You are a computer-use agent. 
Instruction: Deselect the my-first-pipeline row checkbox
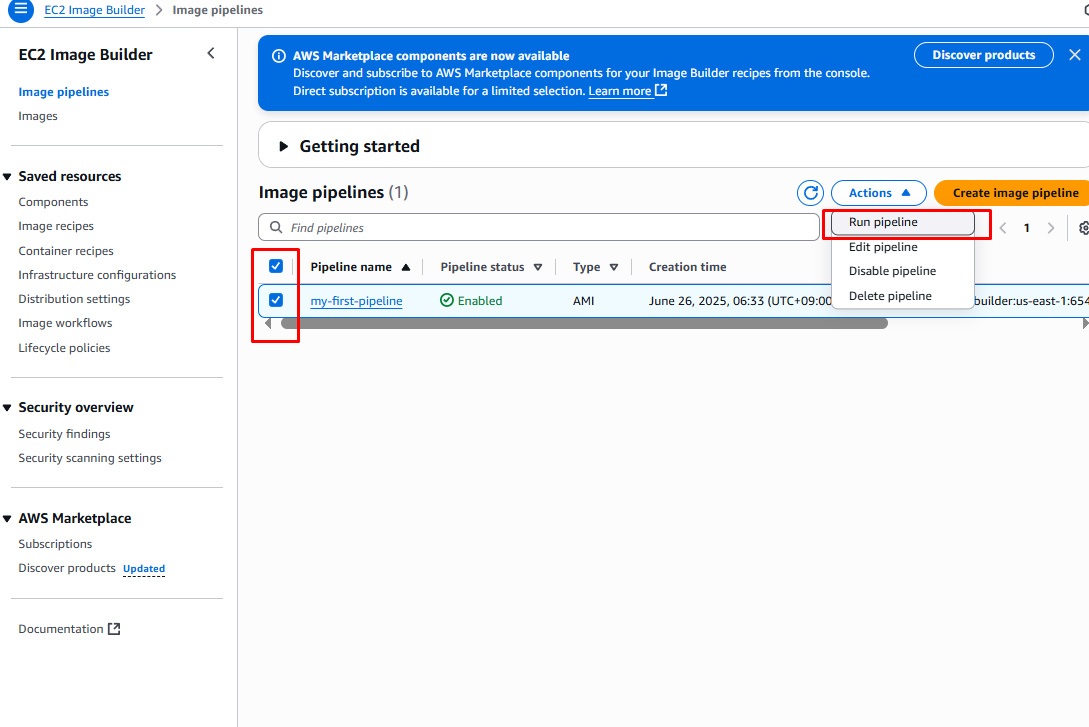(x=276, y=300)
